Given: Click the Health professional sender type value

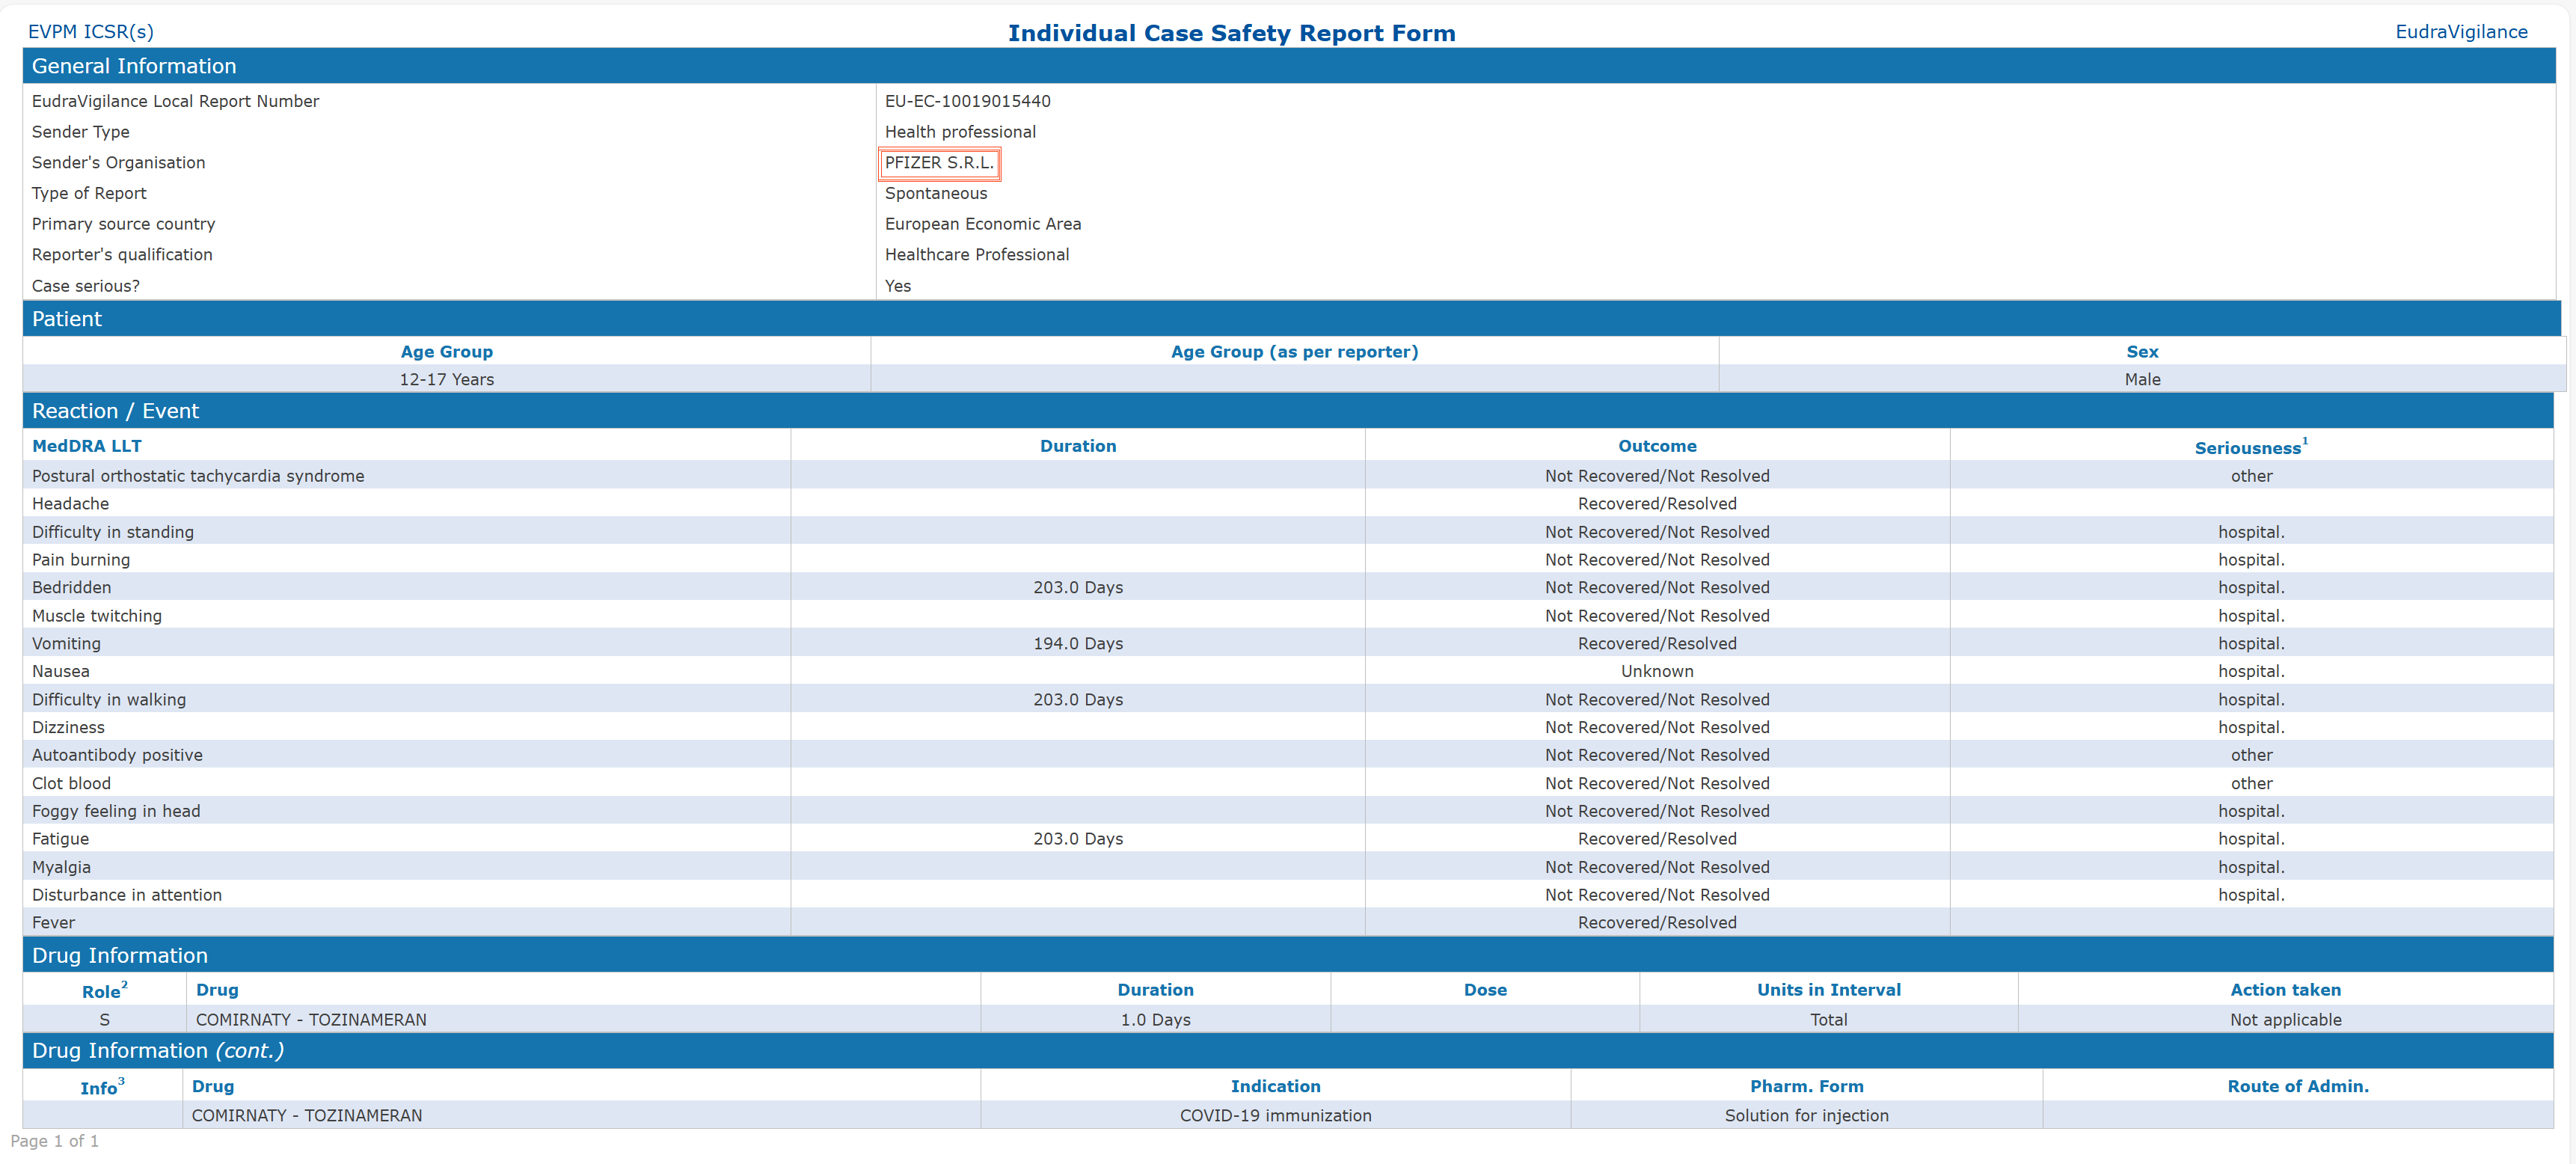Looking at the screenshot, I should [960, 132].
